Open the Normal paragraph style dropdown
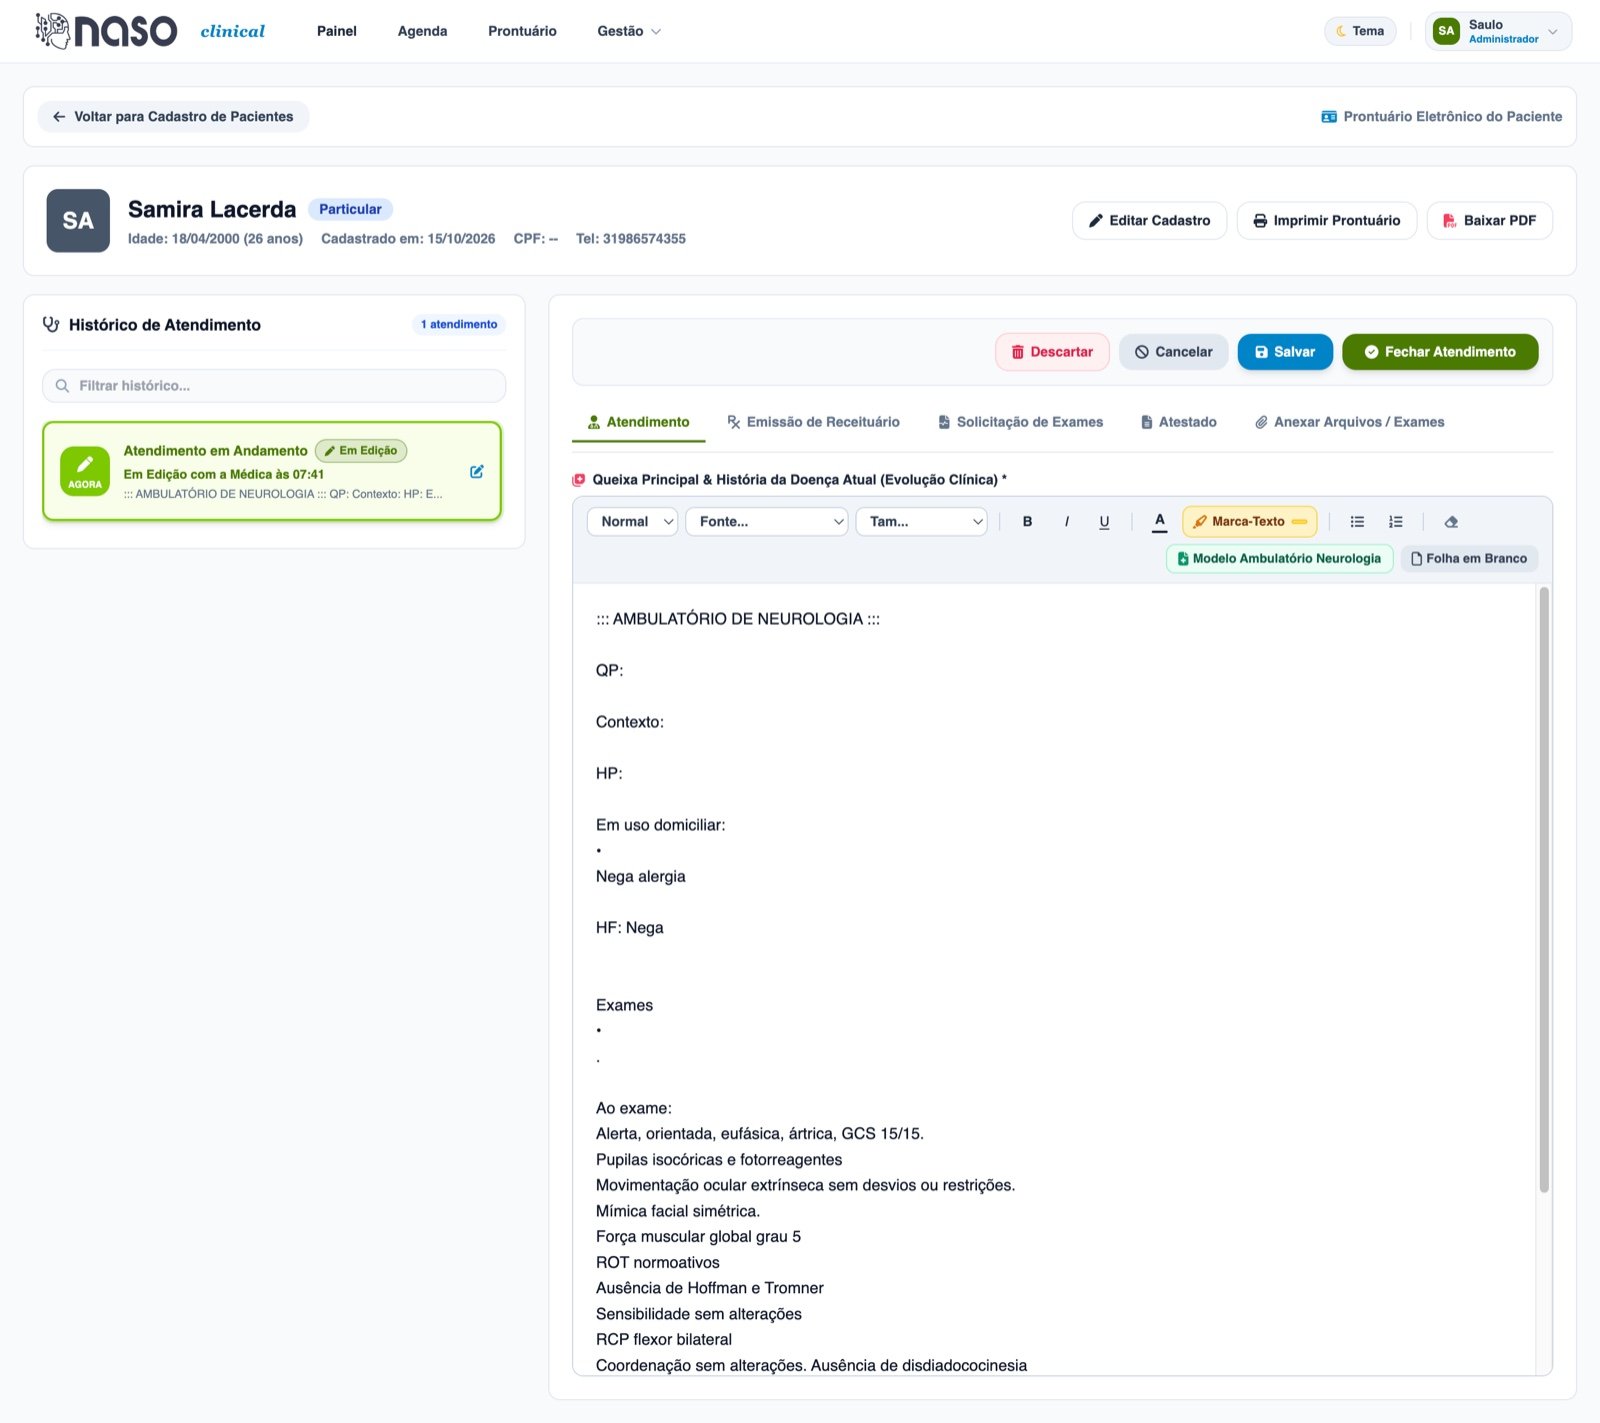Viewport: 1600px width, 1423px height. pos(633,522)
